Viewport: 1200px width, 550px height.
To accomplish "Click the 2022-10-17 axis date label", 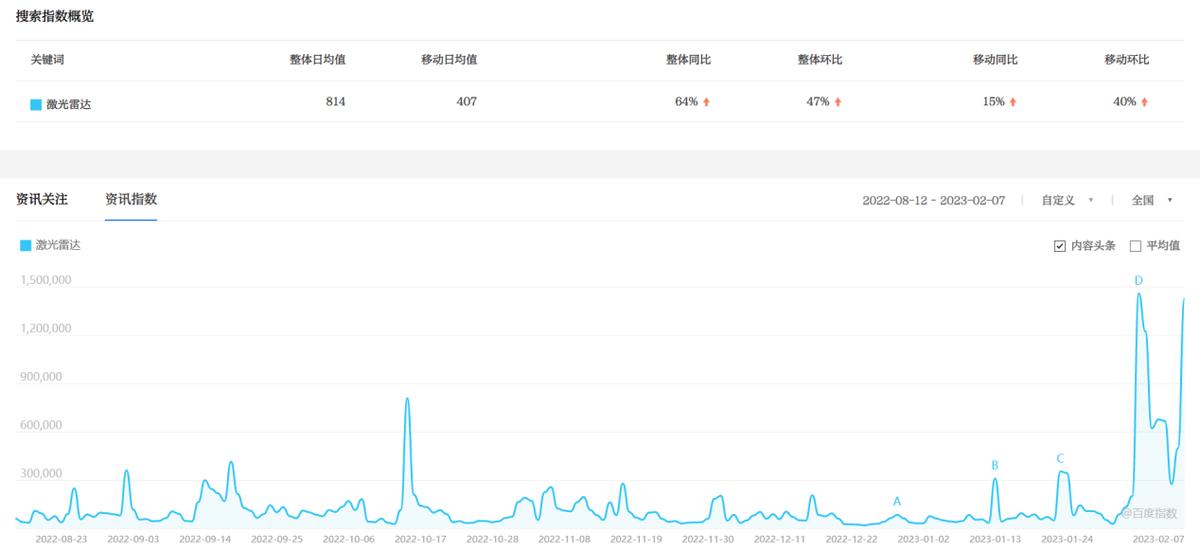I will coord(420,538).
